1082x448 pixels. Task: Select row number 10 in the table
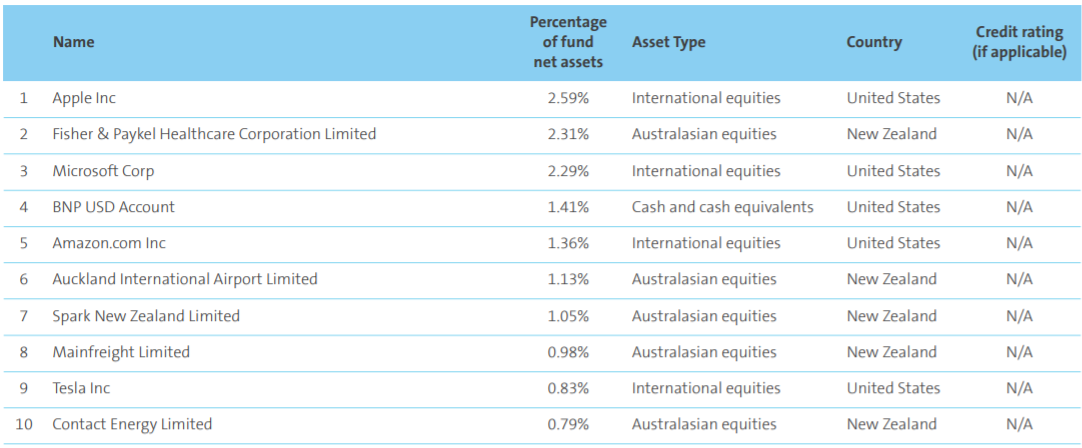pos(24,424)
